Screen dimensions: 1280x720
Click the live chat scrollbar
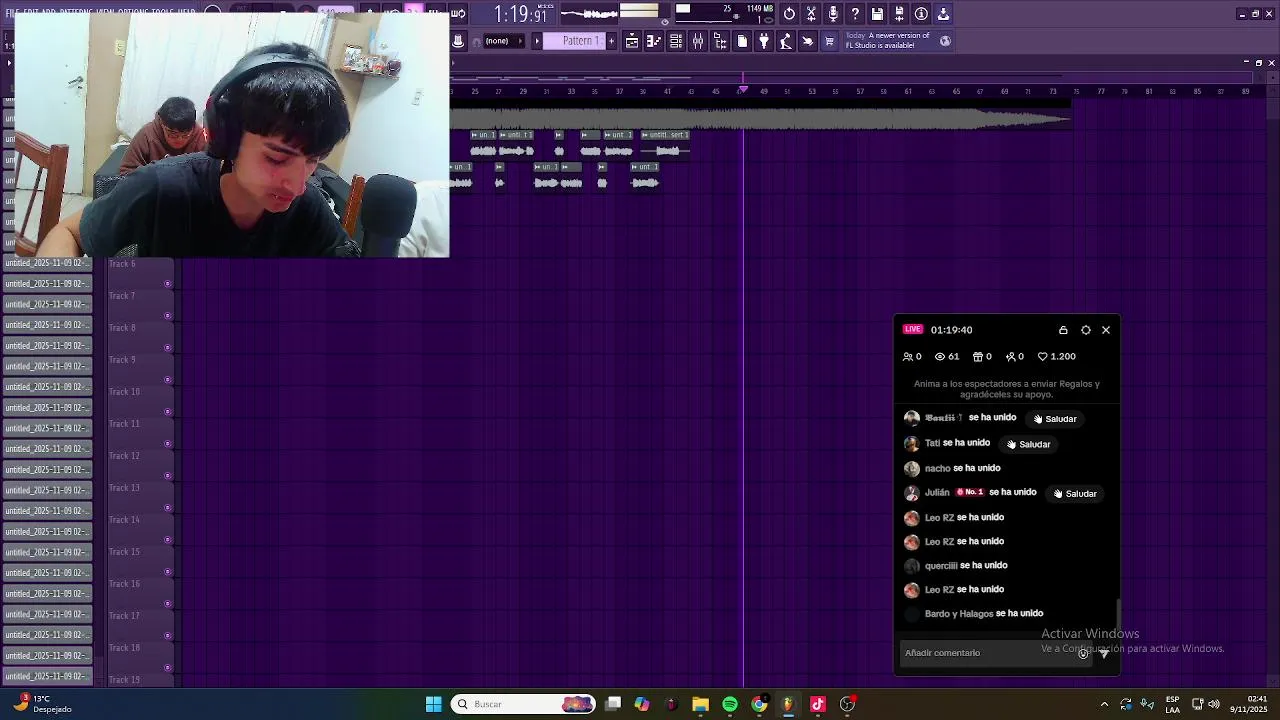(x=1118, y=612)
